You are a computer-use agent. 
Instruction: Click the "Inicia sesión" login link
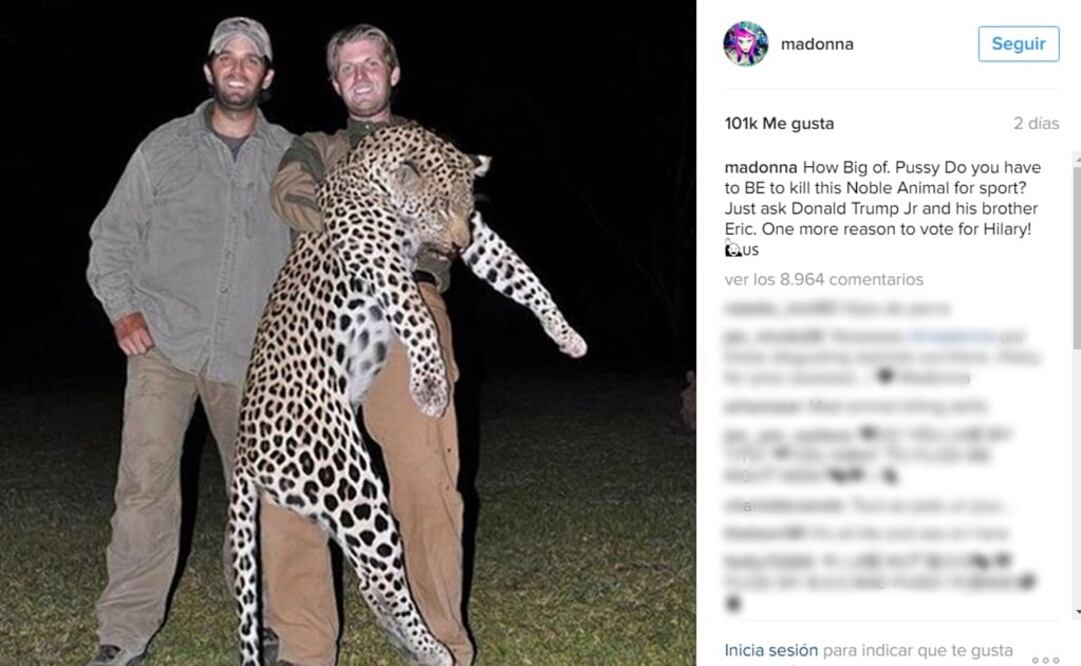771,650
